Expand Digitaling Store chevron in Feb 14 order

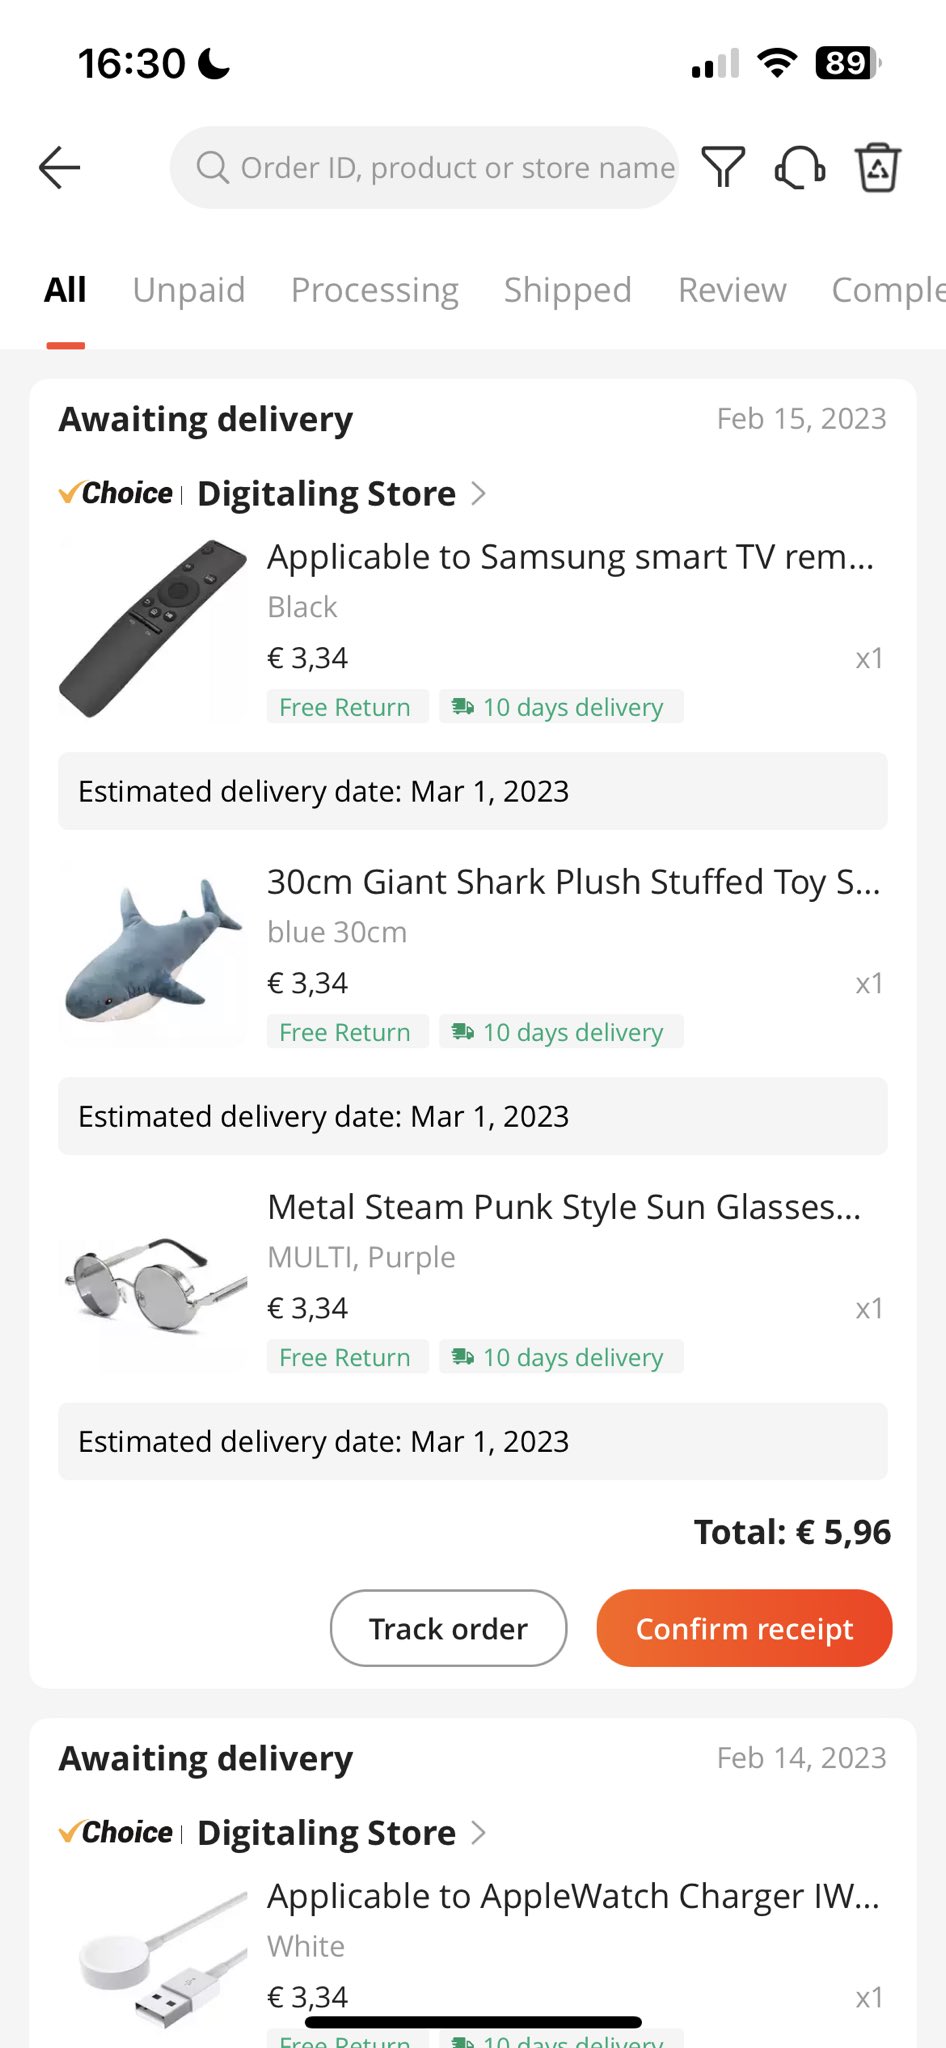coord(479,1832)
